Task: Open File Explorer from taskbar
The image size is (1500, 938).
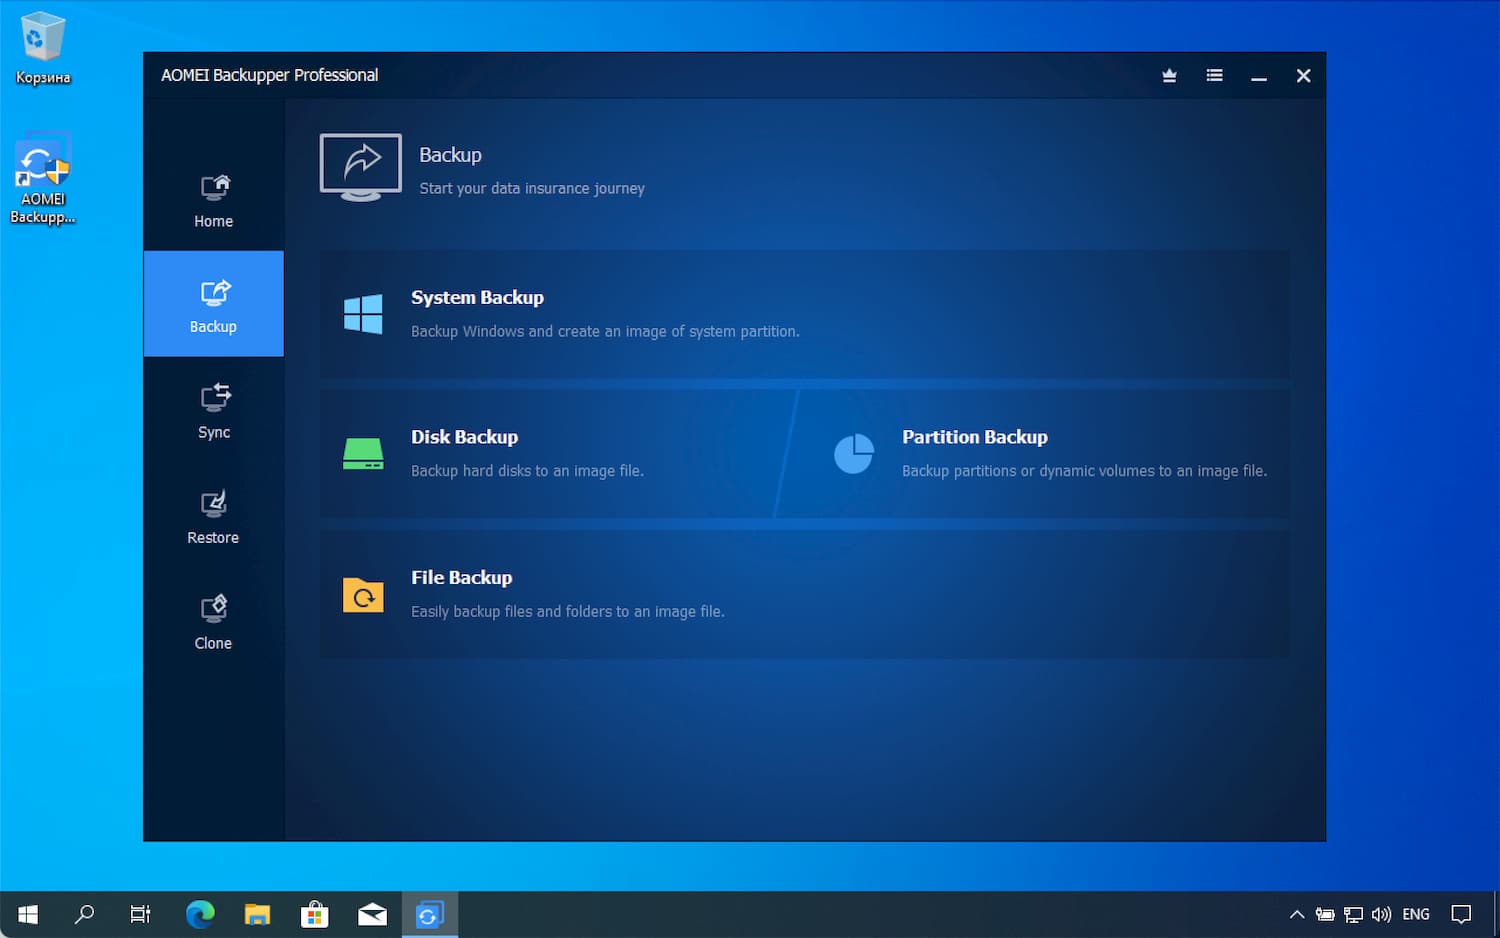Action: click(257, 914)
